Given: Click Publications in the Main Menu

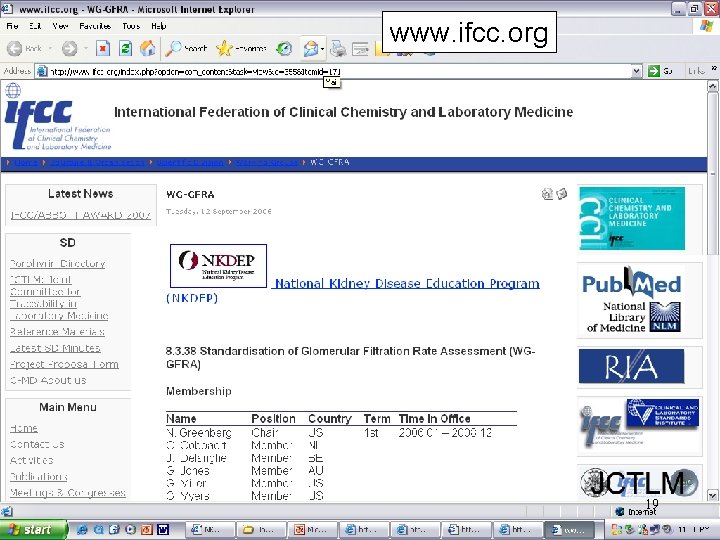Looking at the screenshot, I should [x=39, y=477].
